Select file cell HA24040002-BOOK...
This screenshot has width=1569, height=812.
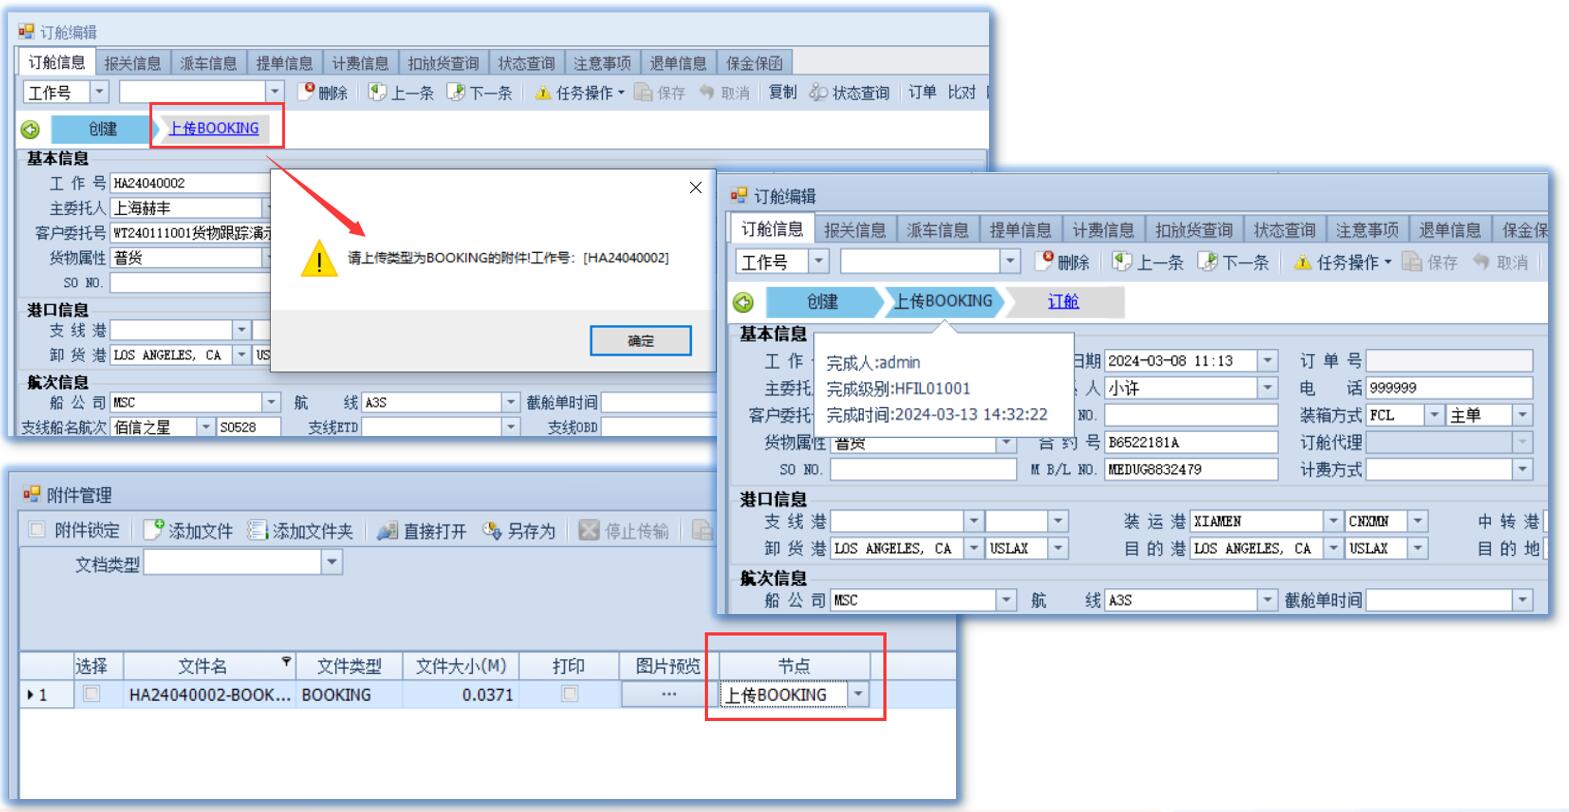tap(210, 695)
